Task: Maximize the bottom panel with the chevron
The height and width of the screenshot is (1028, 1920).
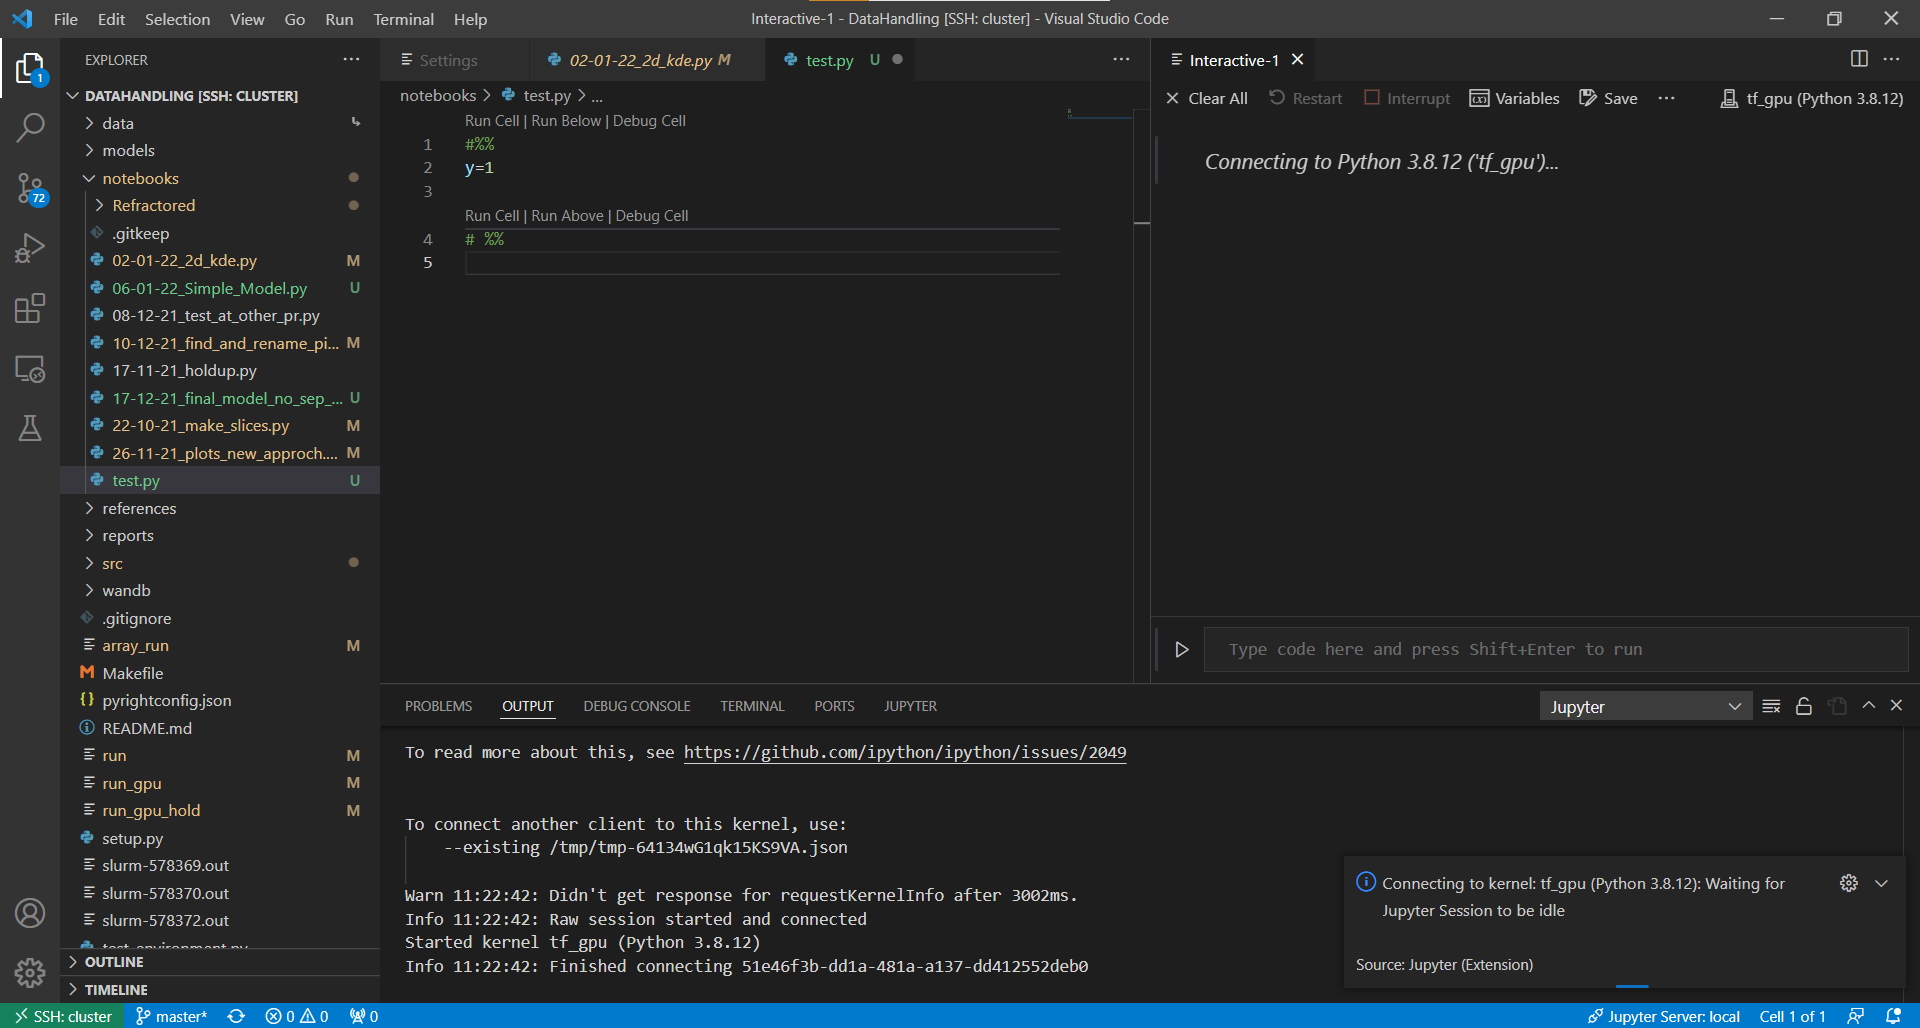Action: (x=1868, y=705)
